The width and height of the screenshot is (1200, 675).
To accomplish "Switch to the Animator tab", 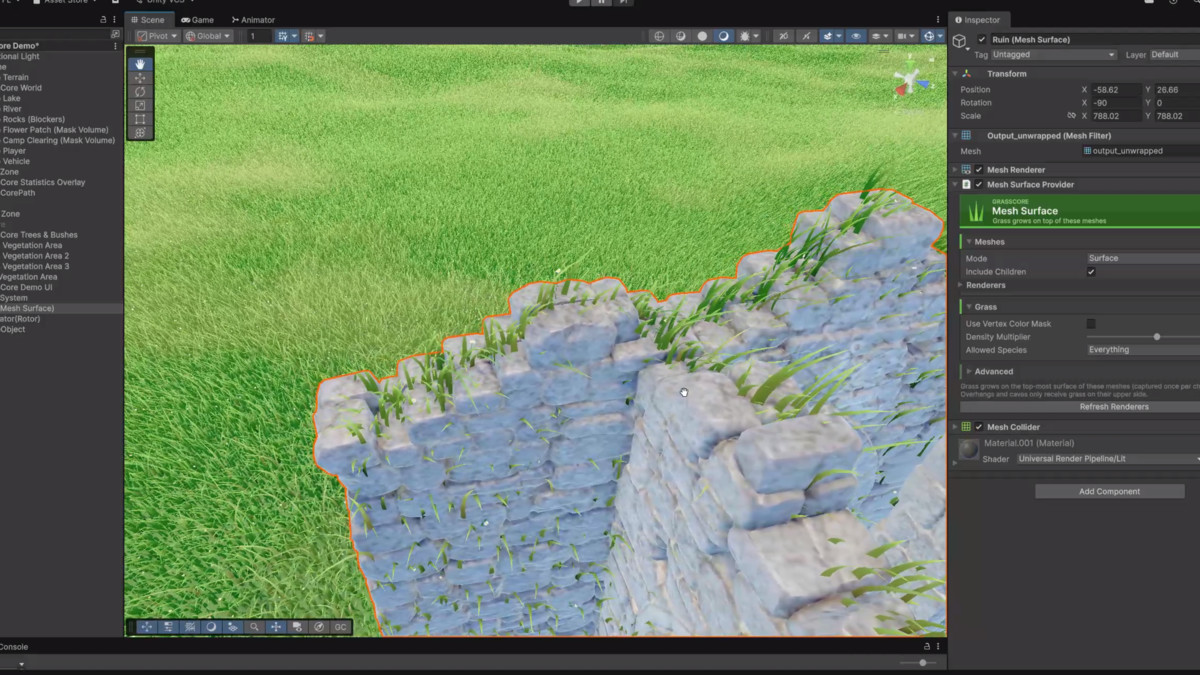I will click(253, 20).
